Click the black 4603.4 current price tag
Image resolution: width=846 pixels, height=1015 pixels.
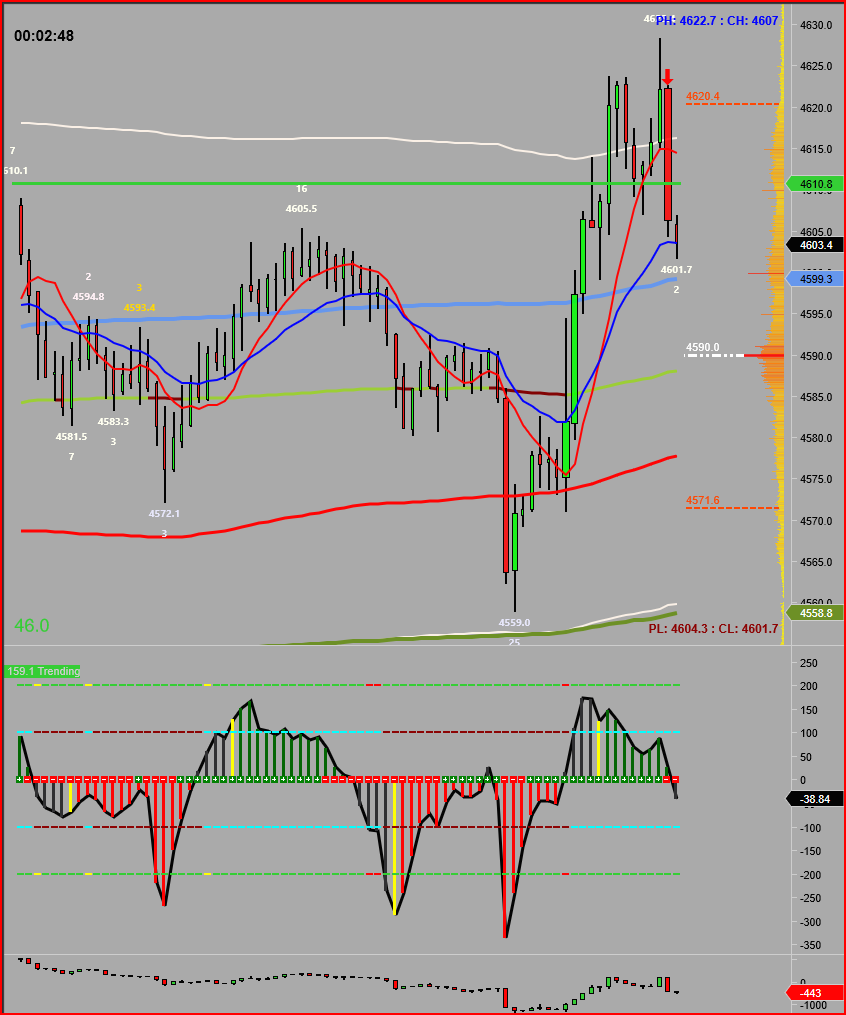coord(815,245)
